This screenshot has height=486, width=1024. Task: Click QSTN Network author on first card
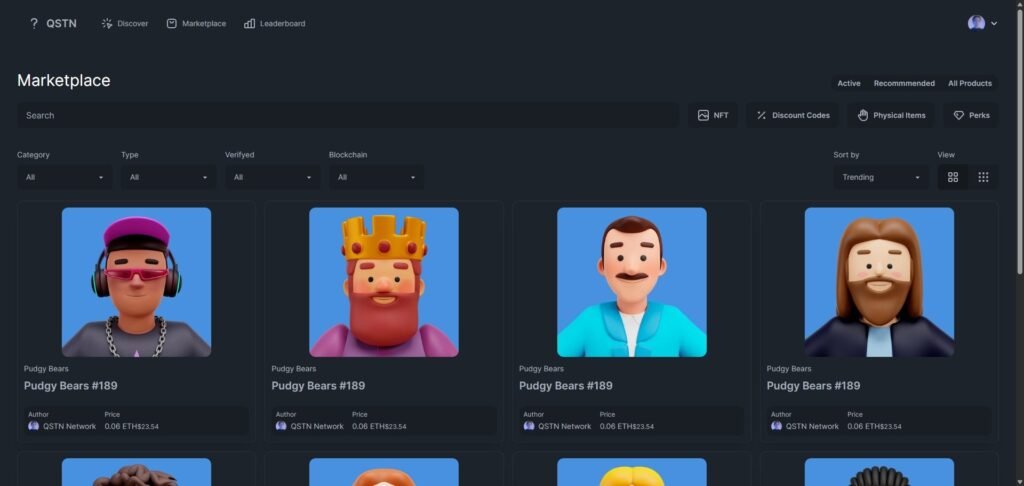pos(68,426)
